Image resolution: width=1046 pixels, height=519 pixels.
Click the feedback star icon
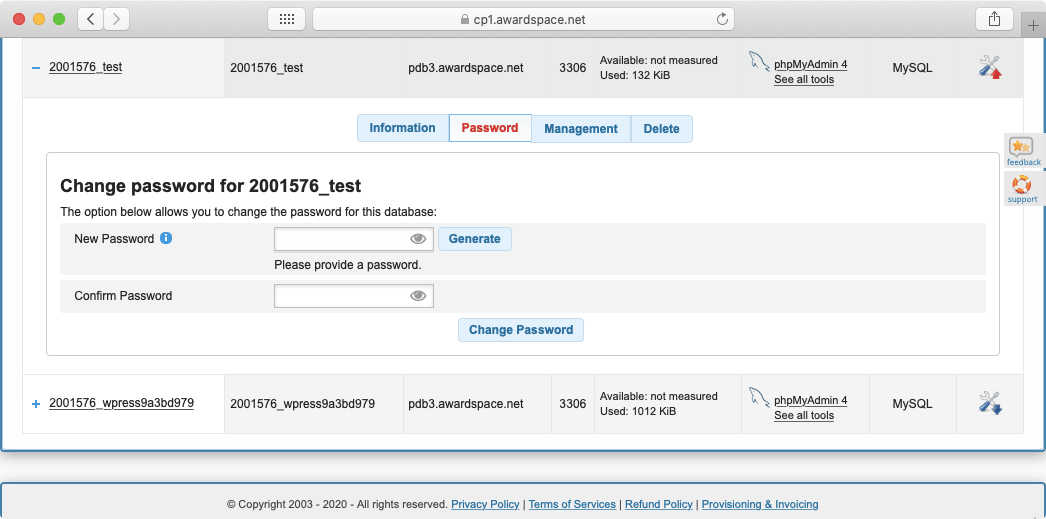pyautogui.click(x=1022, y=147)
